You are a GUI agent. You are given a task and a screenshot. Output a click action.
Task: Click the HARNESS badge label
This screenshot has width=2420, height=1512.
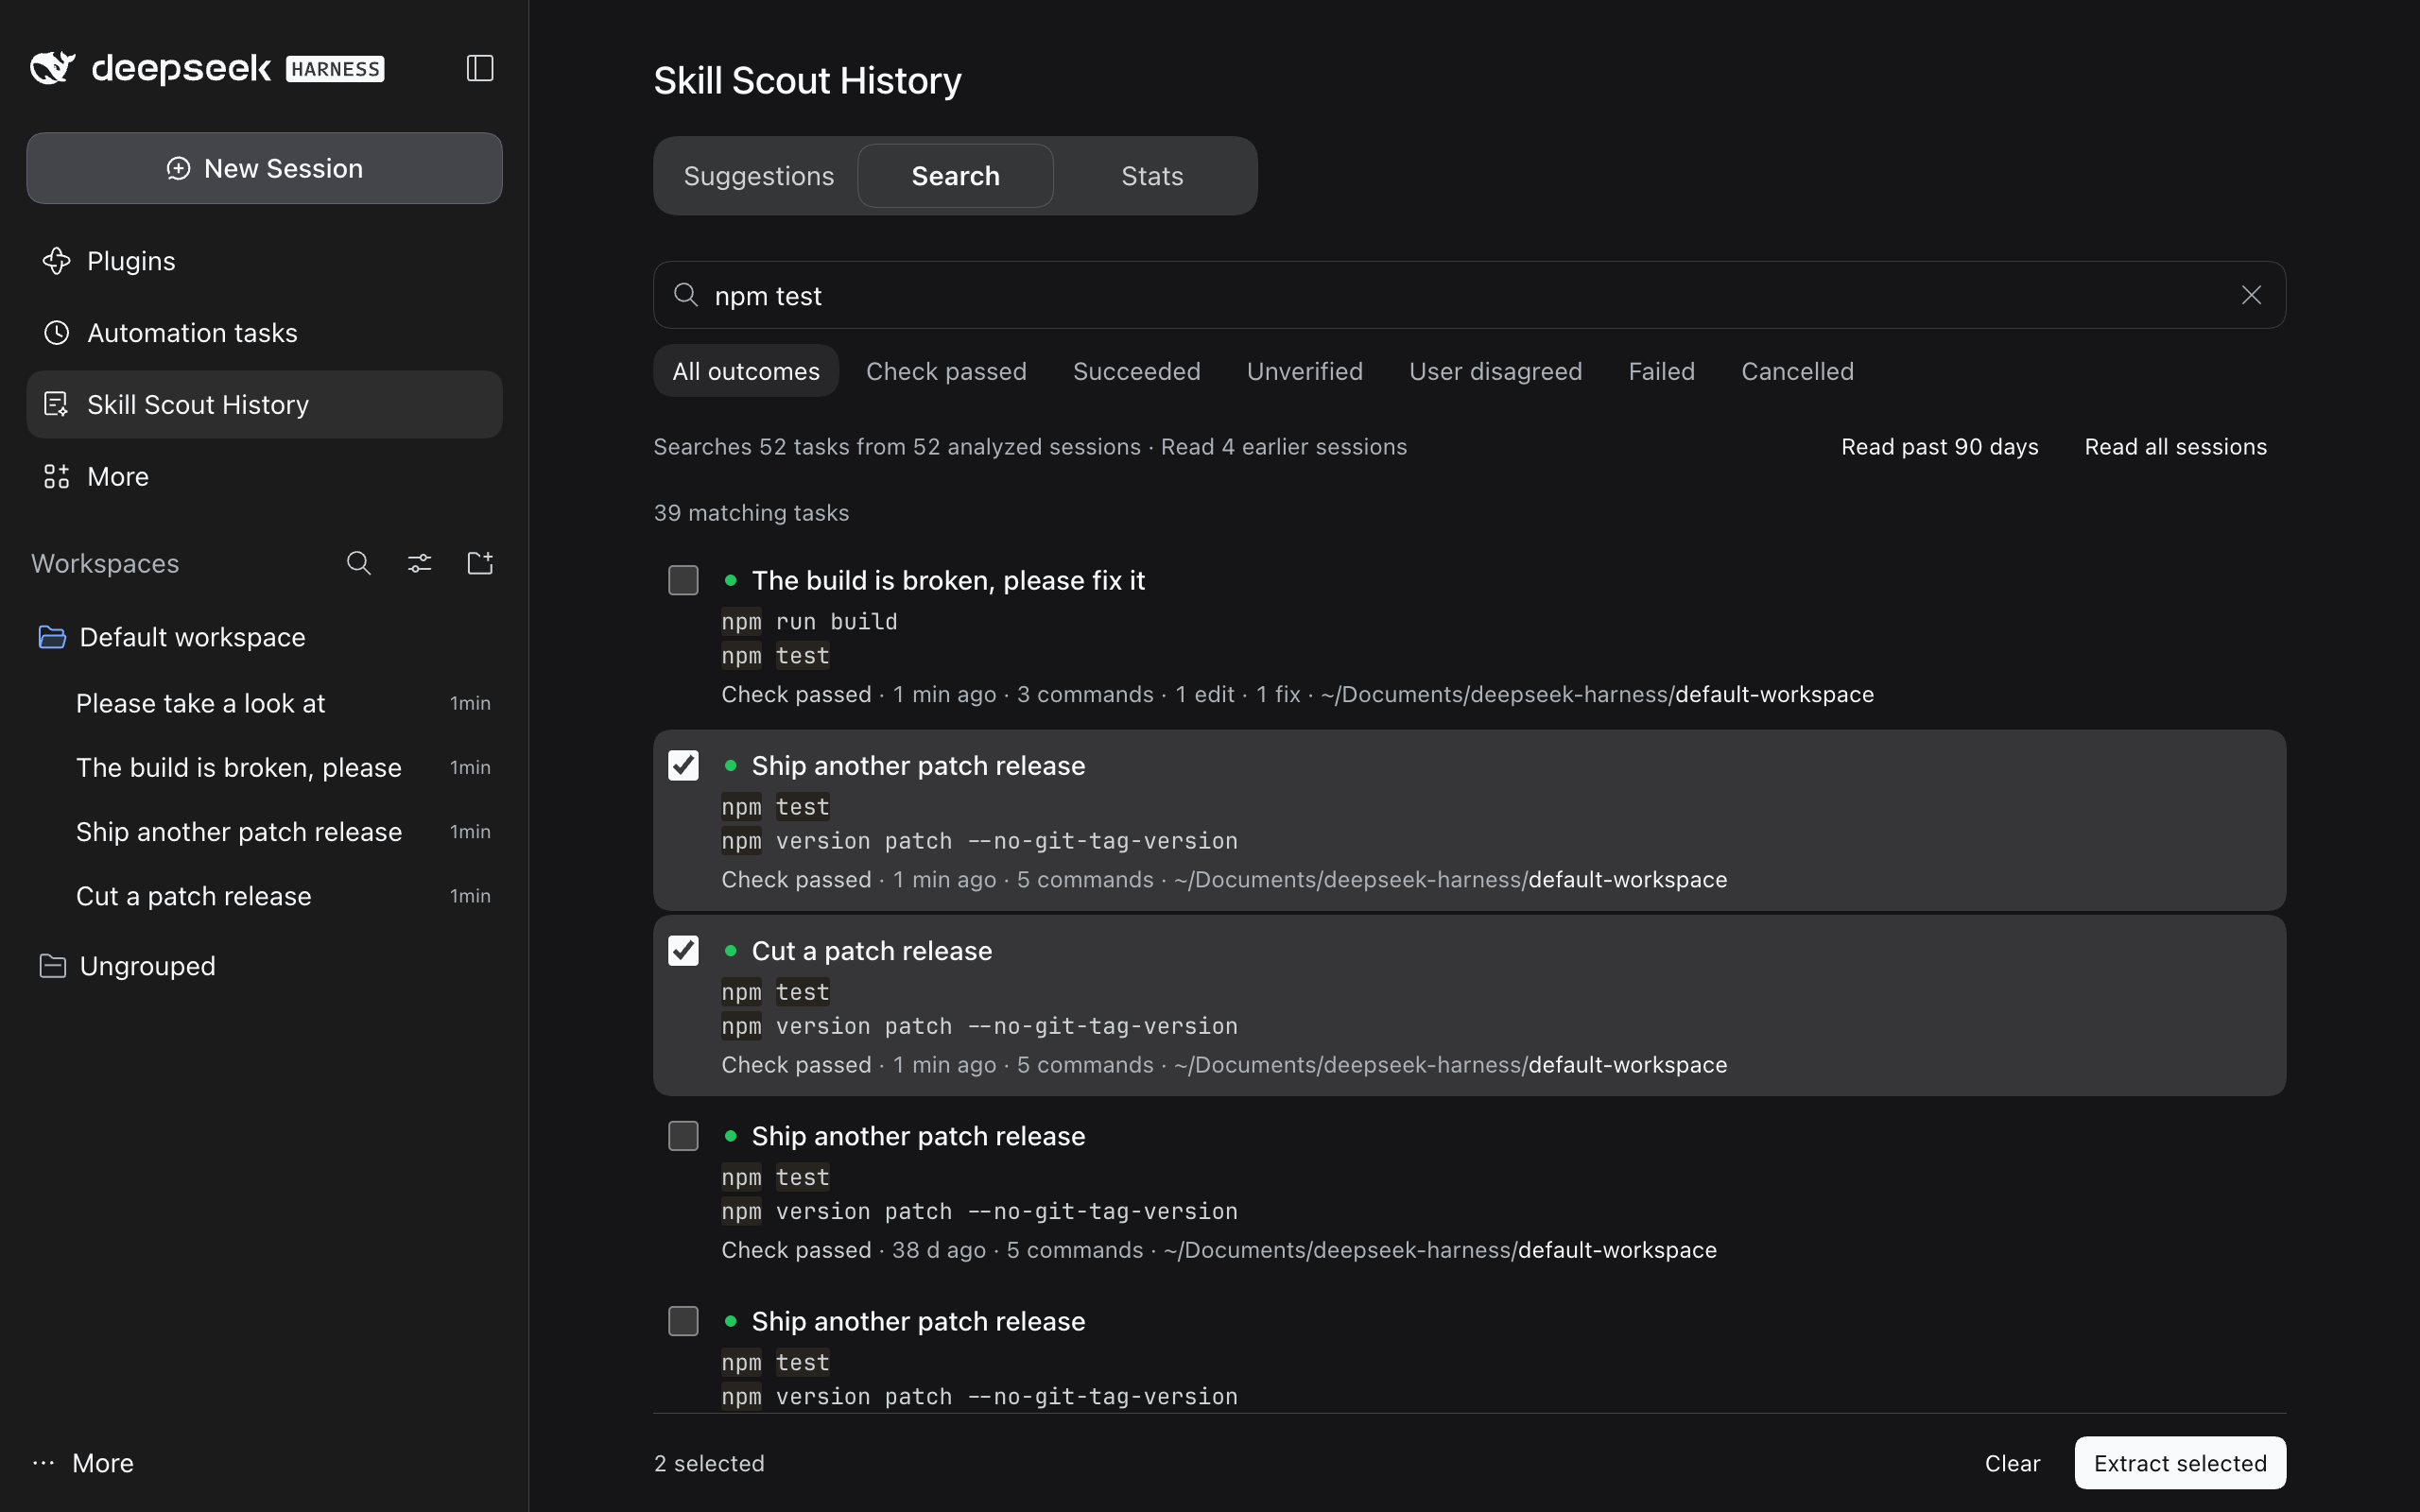(x=335, y=69)
